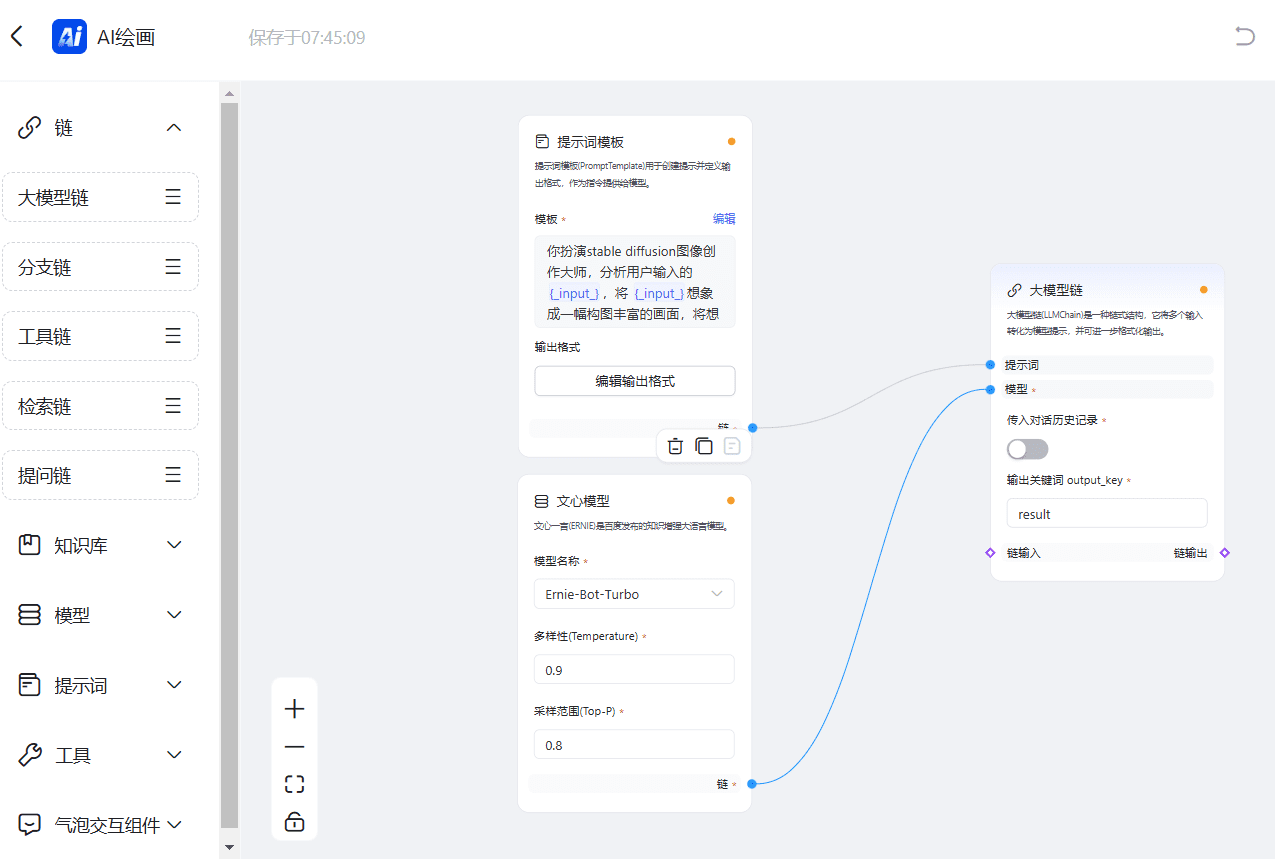Click the 工具 wrench icon
Screen dimensions: 1275x859
pyautogui.click(x=30, y=755)
